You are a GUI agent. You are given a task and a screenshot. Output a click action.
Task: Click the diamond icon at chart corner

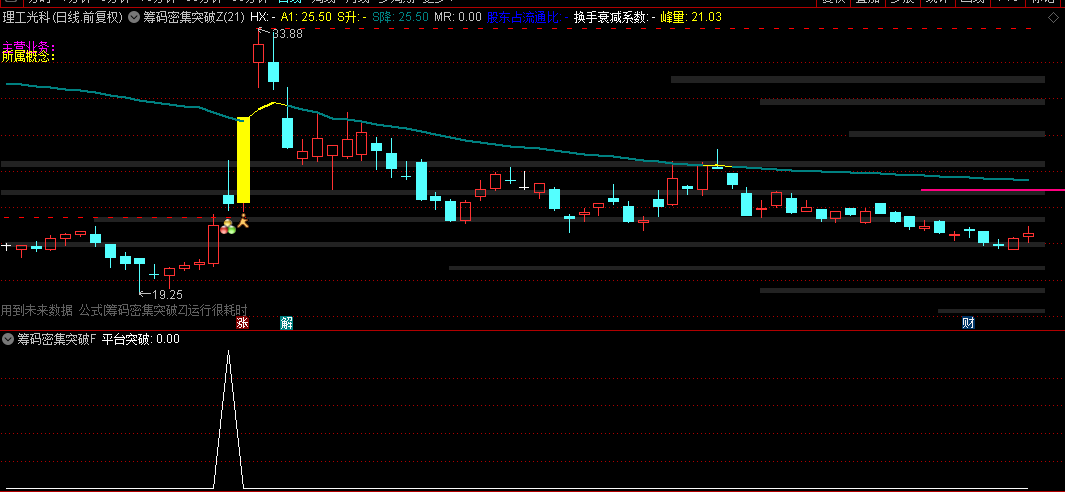[1052, 17]
